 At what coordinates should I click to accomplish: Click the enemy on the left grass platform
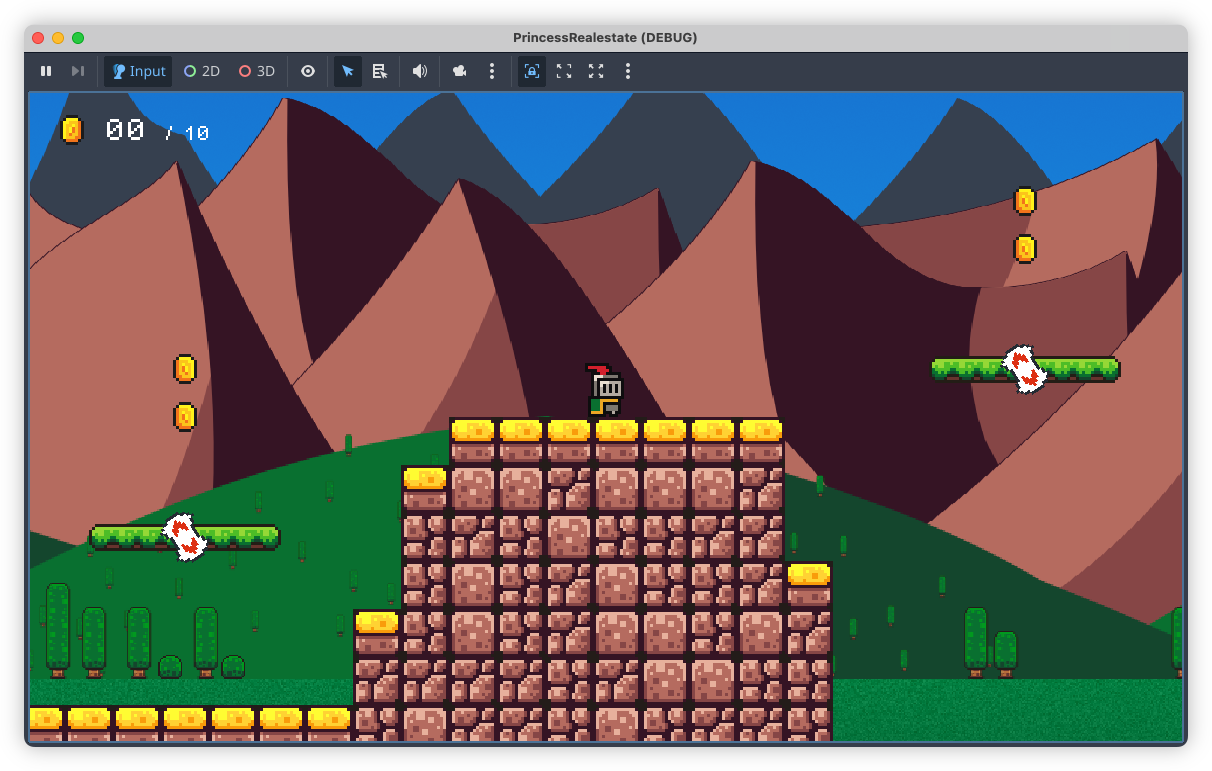pos(184,537)
